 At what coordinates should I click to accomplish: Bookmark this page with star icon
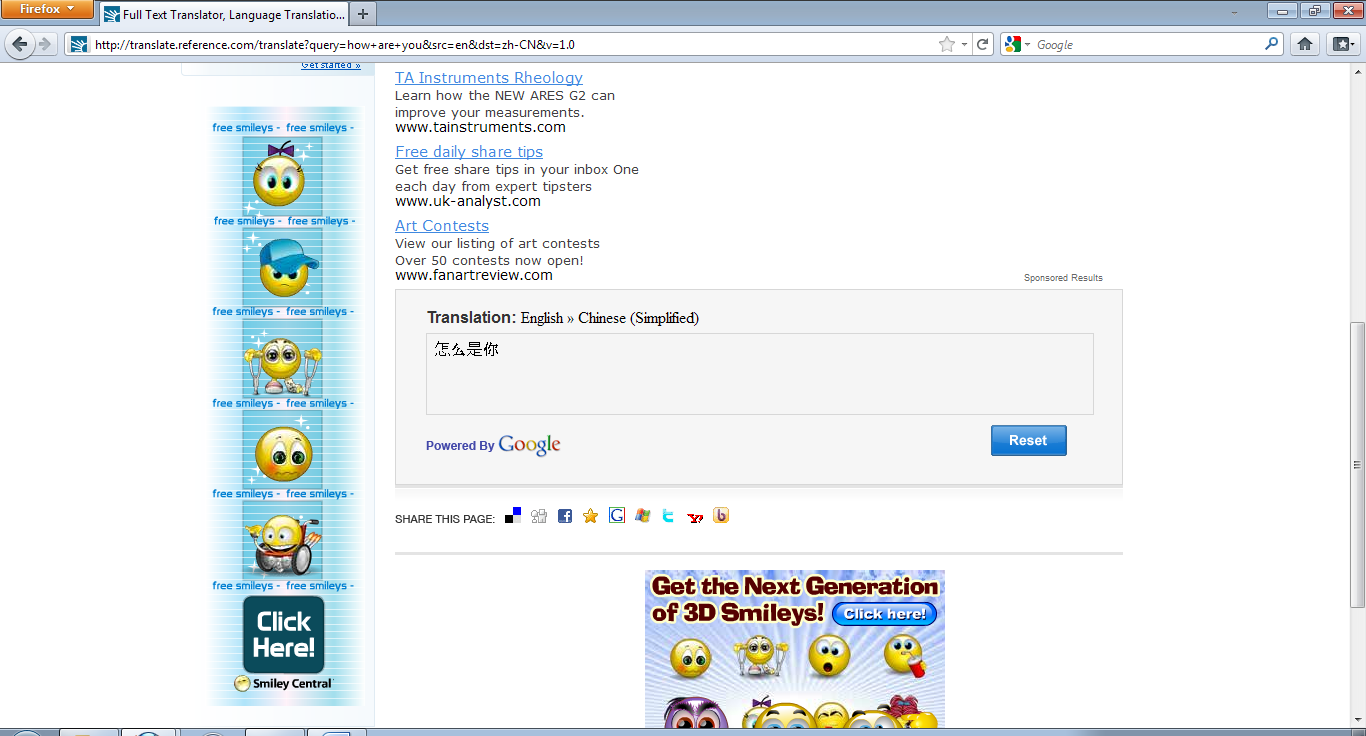[x=947, y=44]
